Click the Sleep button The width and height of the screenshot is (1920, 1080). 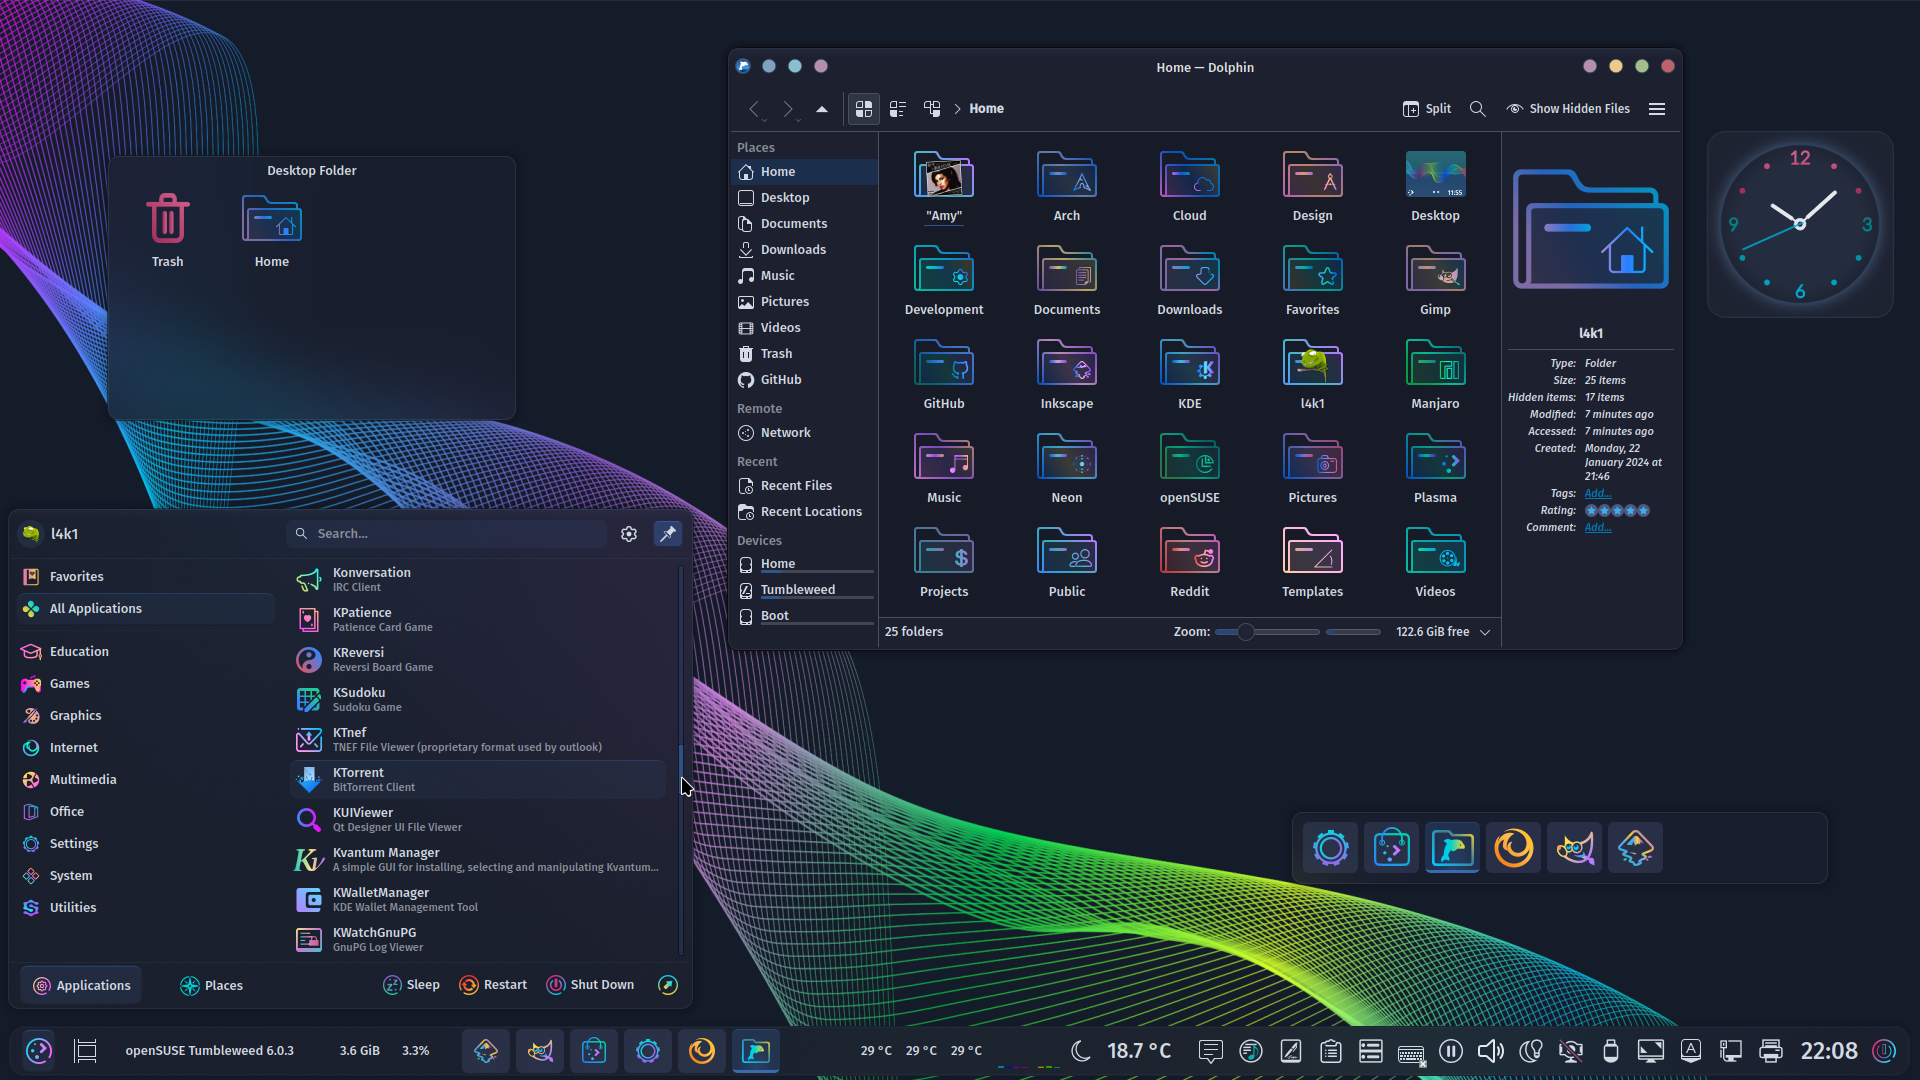[411, 986]
